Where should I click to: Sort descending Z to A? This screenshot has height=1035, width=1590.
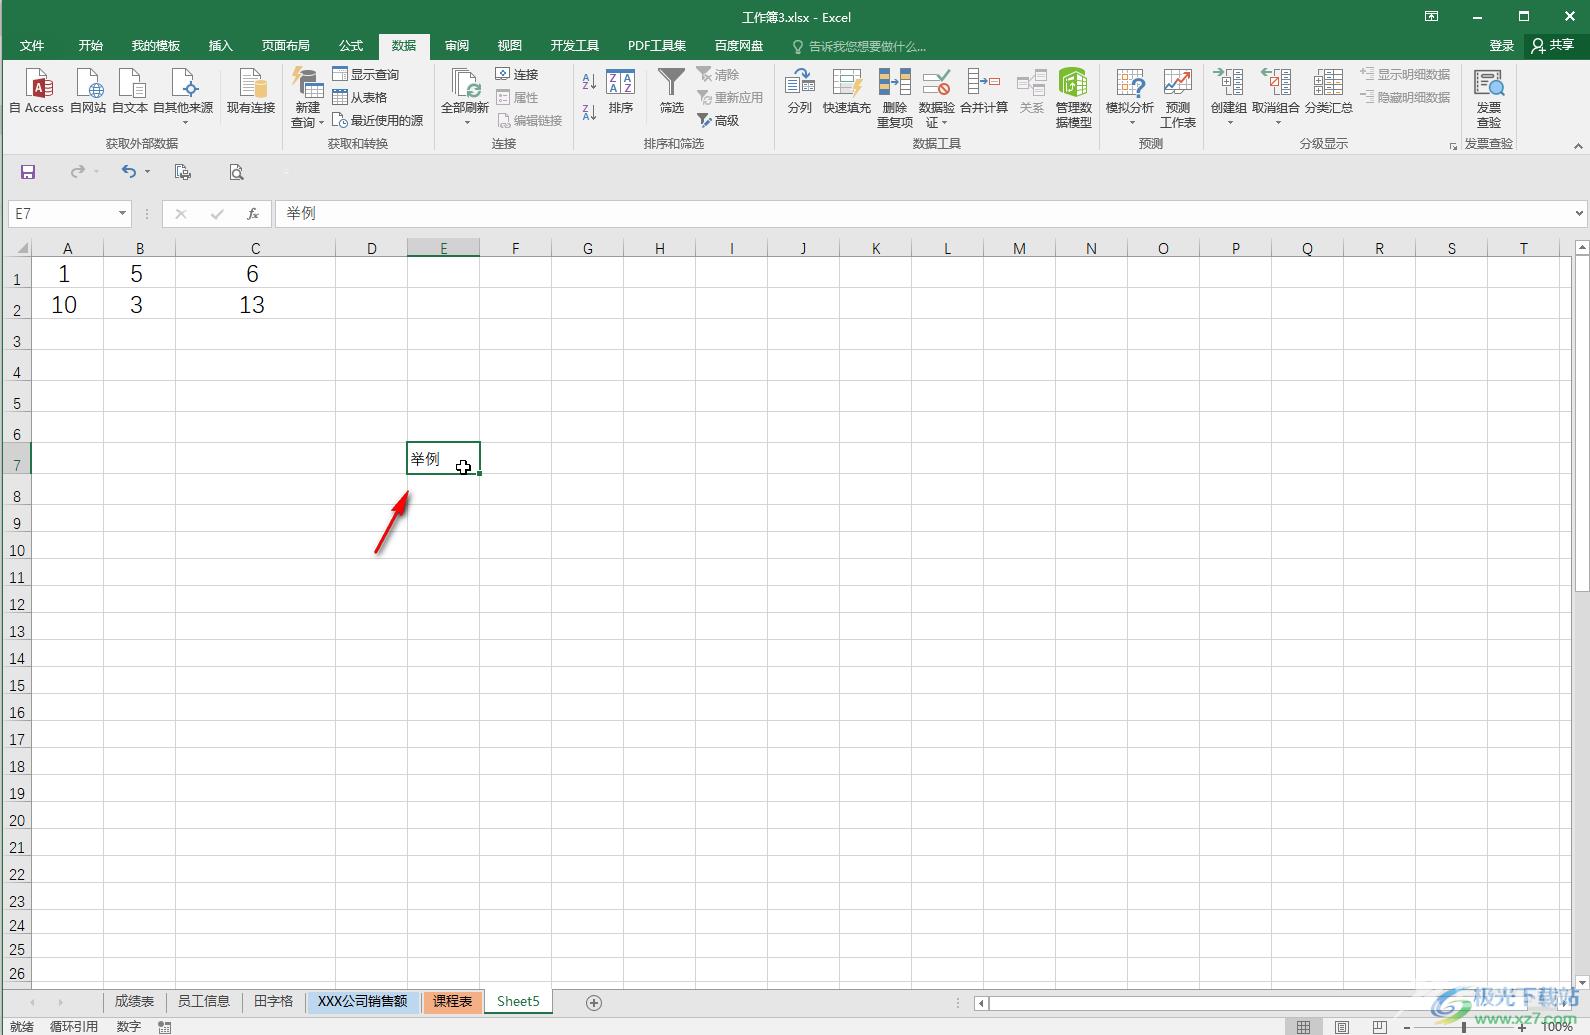pyautogui.click(x=589, y=112)
